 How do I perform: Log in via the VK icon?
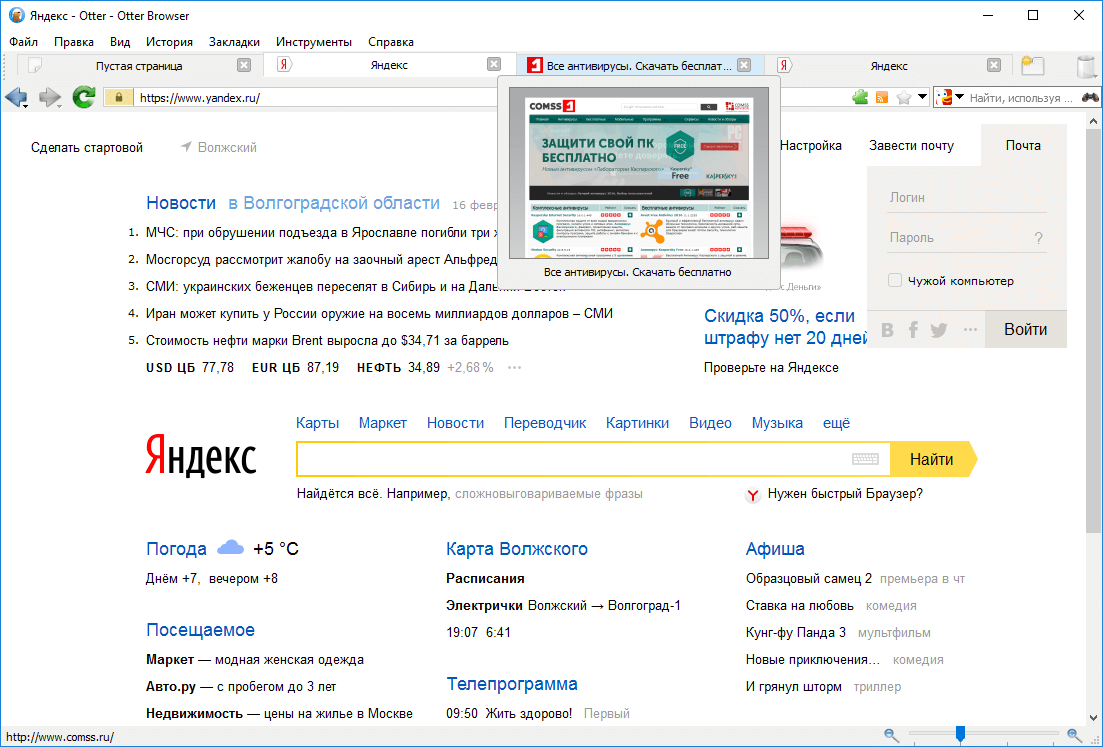(888, 330)
